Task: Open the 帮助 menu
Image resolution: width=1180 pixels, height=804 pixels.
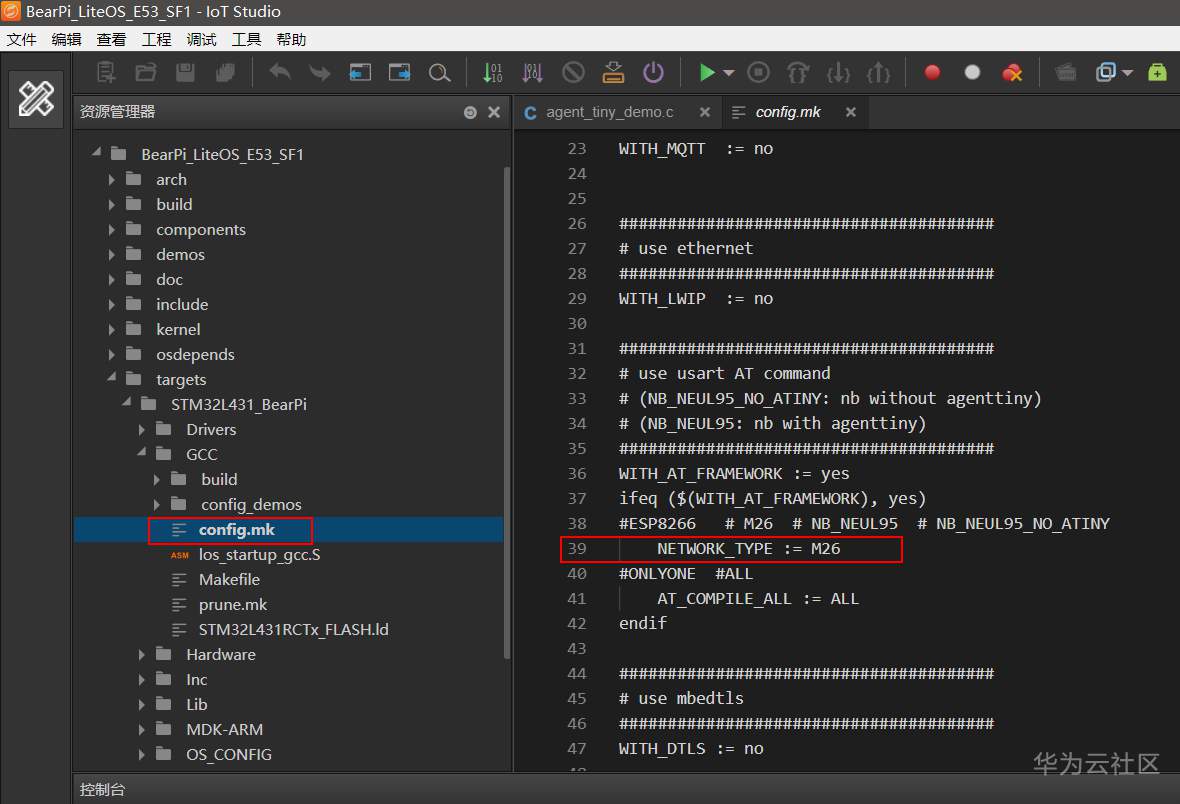Action: (x=291, y=40)
